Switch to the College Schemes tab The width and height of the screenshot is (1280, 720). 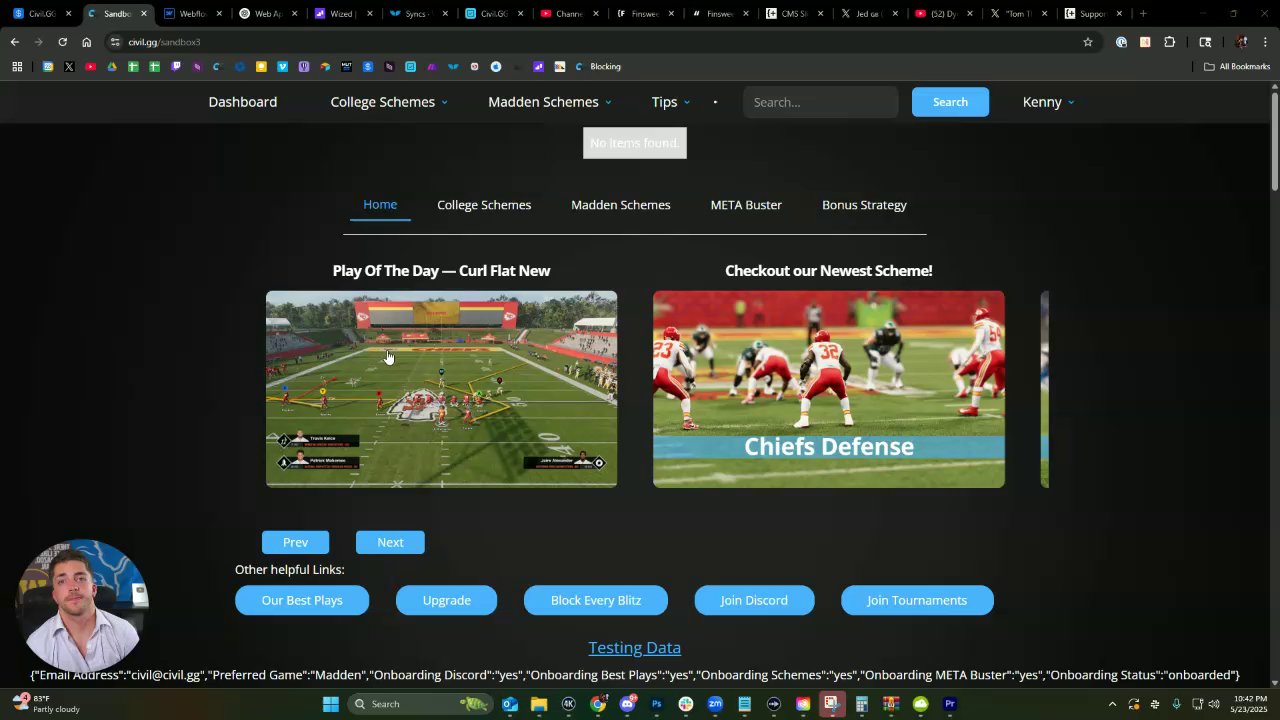484,205
